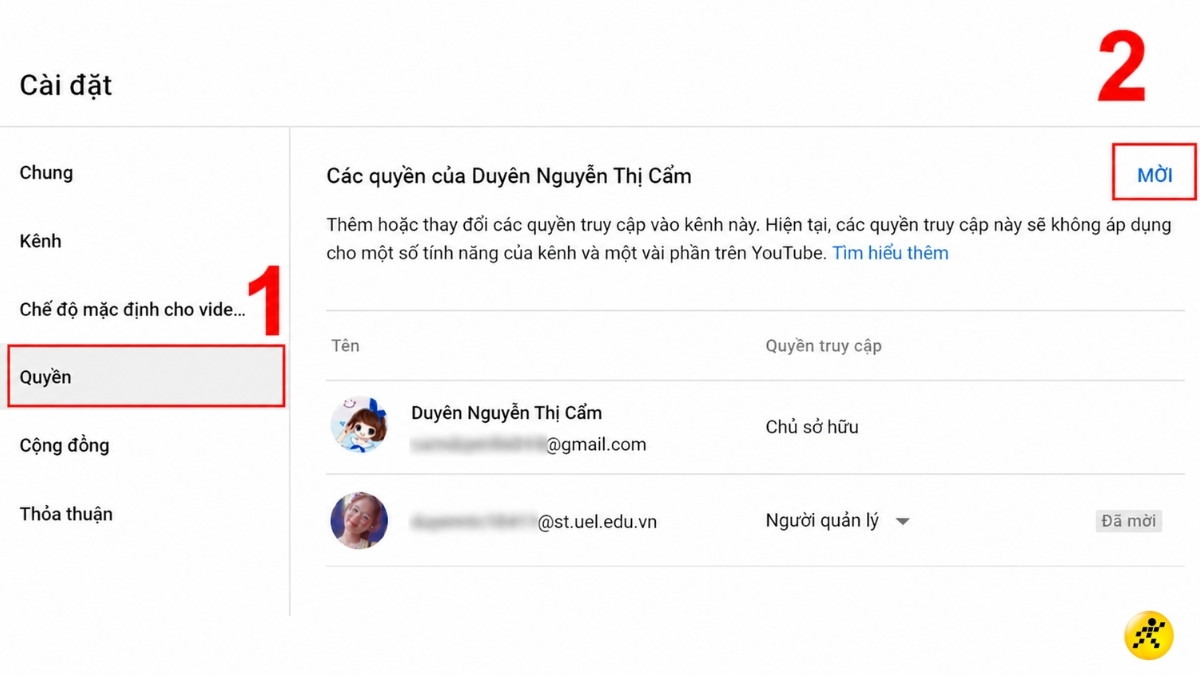This screenshot has width=1200, height=675.
Task: Click the name Duyên Nguyễn Thị Cẩm in list
Action: coord(506,413)
